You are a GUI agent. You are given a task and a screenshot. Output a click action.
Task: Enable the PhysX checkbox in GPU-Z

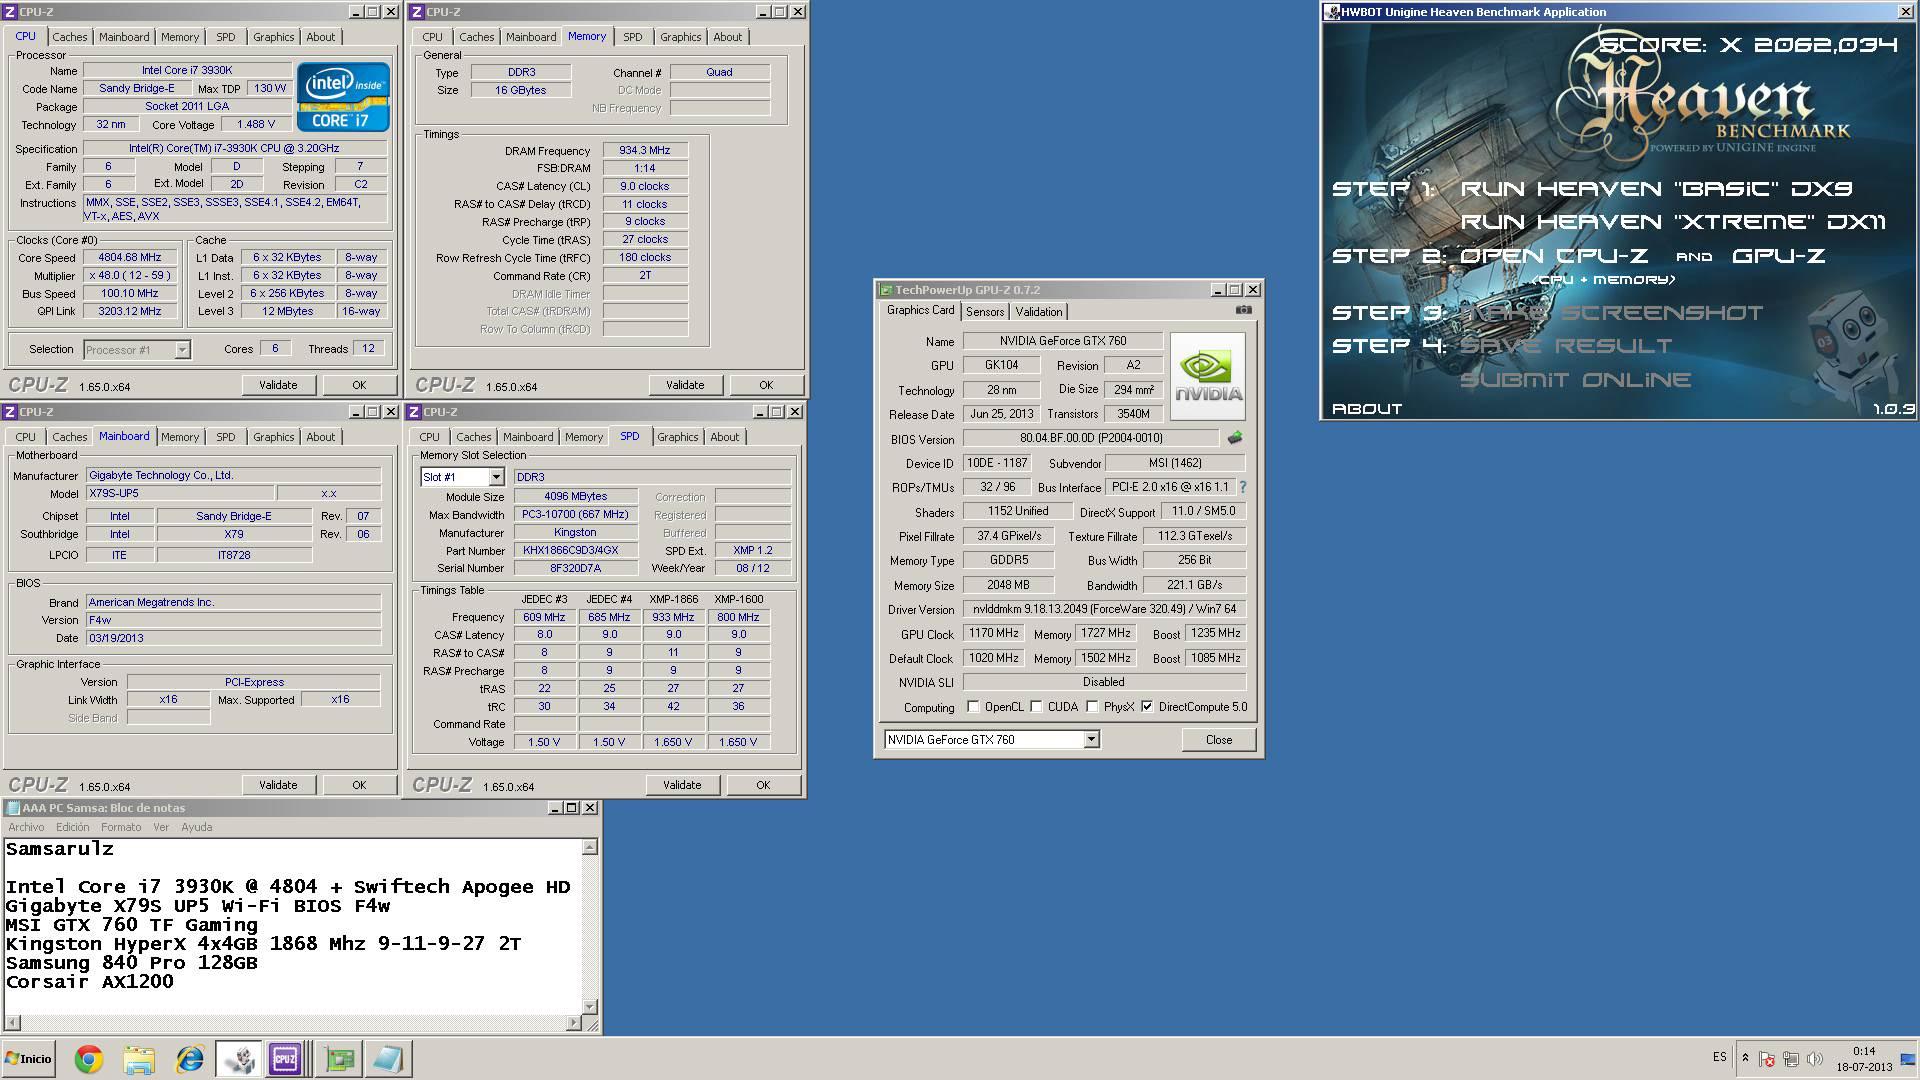pyautogui.click(x=1093, y=707)
